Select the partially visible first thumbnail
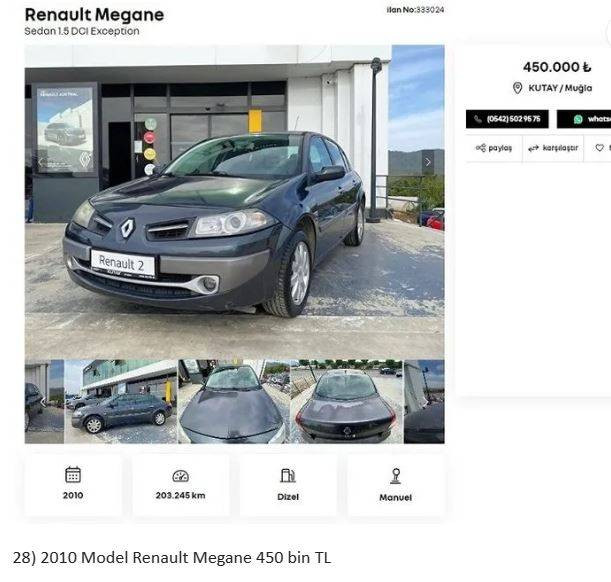 point(44,402)
